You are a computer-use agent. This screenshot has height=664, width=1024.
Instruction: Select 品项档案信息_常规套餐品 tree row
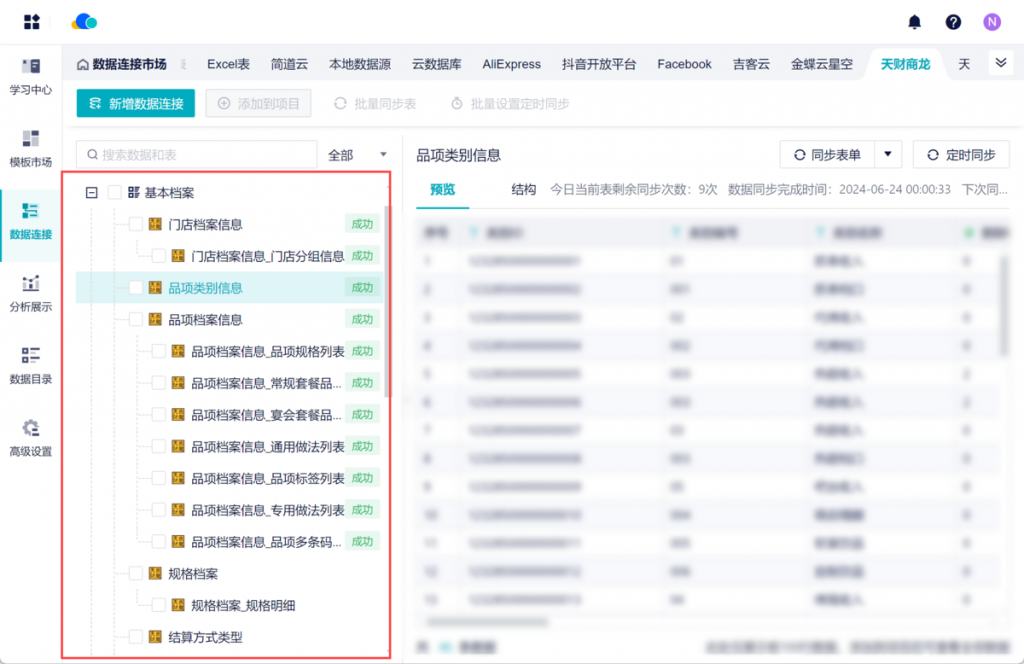point(229,383)
